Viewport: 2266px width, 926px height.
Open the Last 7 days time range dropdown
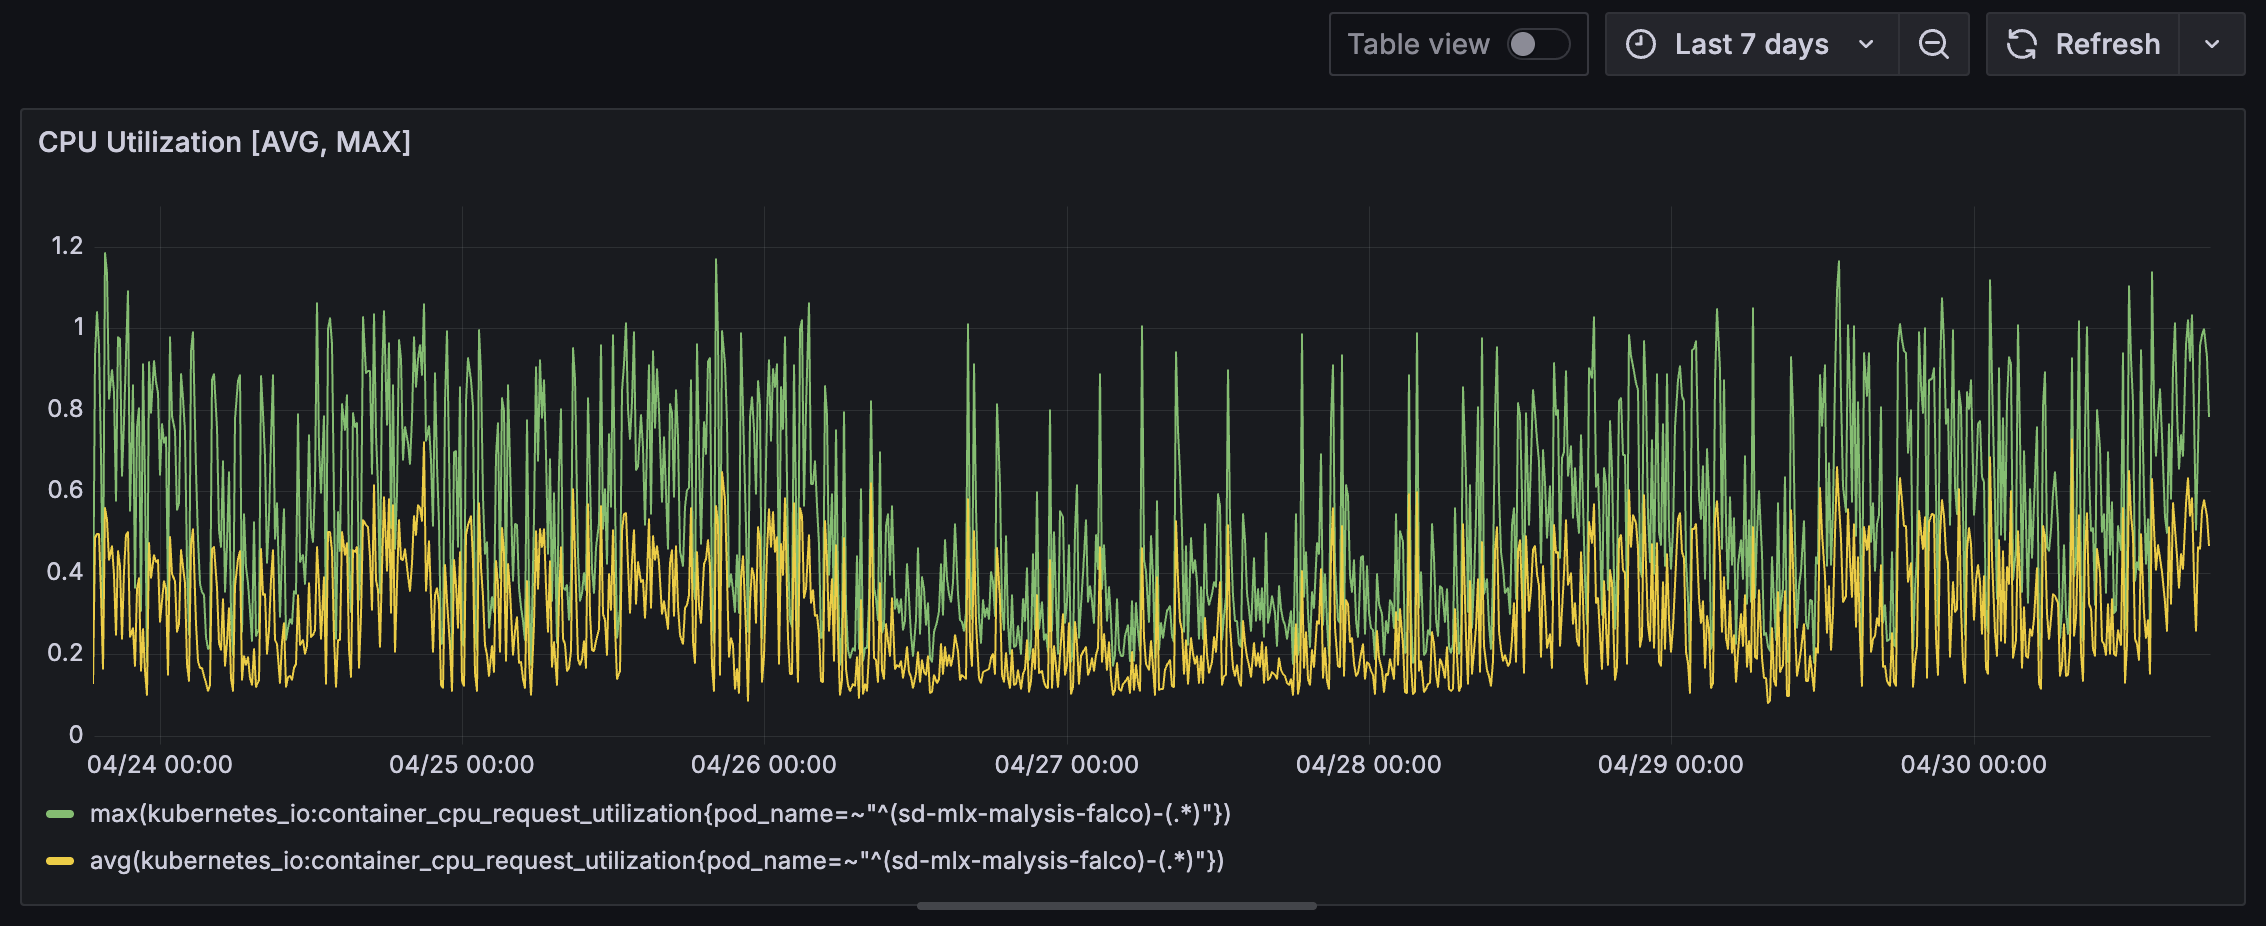1751,44
